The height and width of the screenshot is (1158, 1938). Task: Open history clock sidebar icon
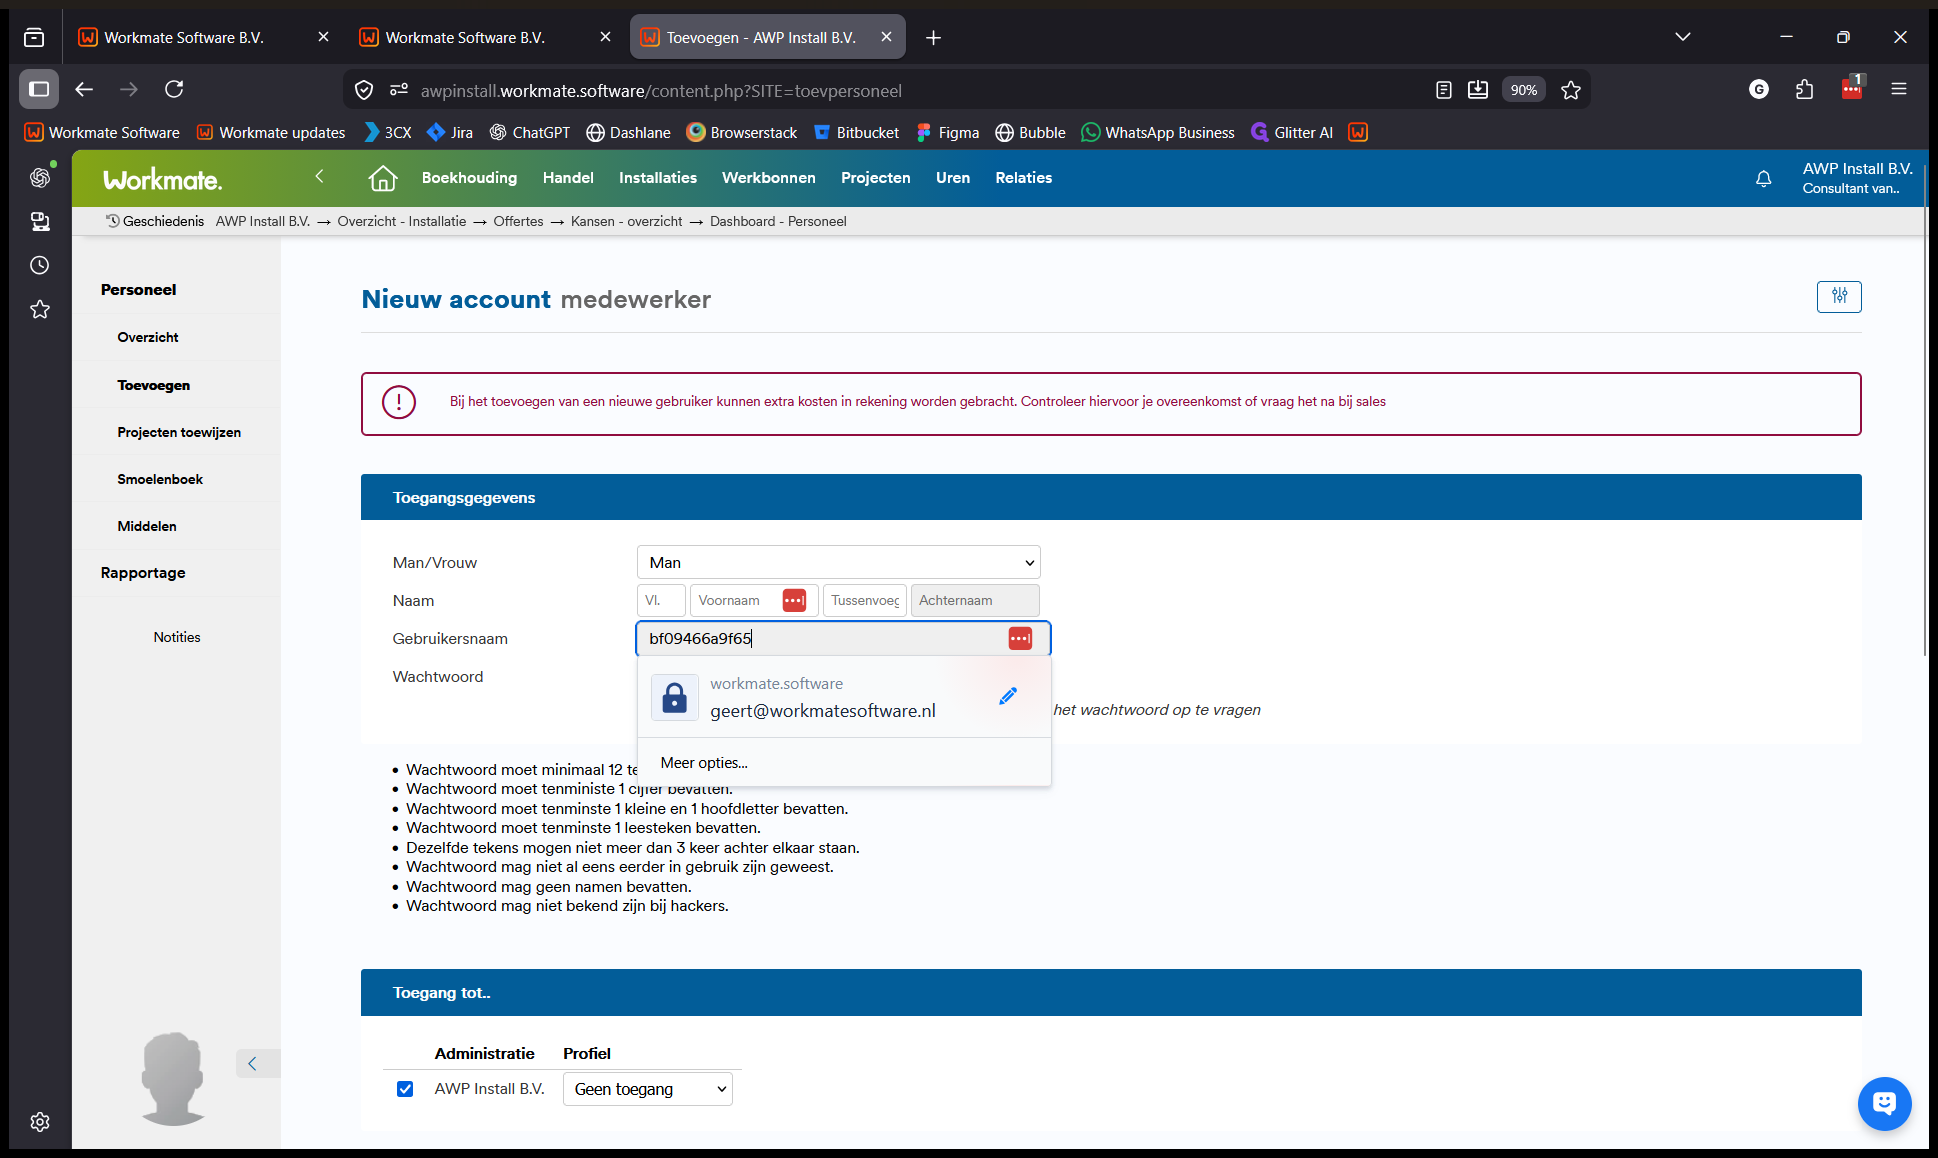(x=40, y=265)
